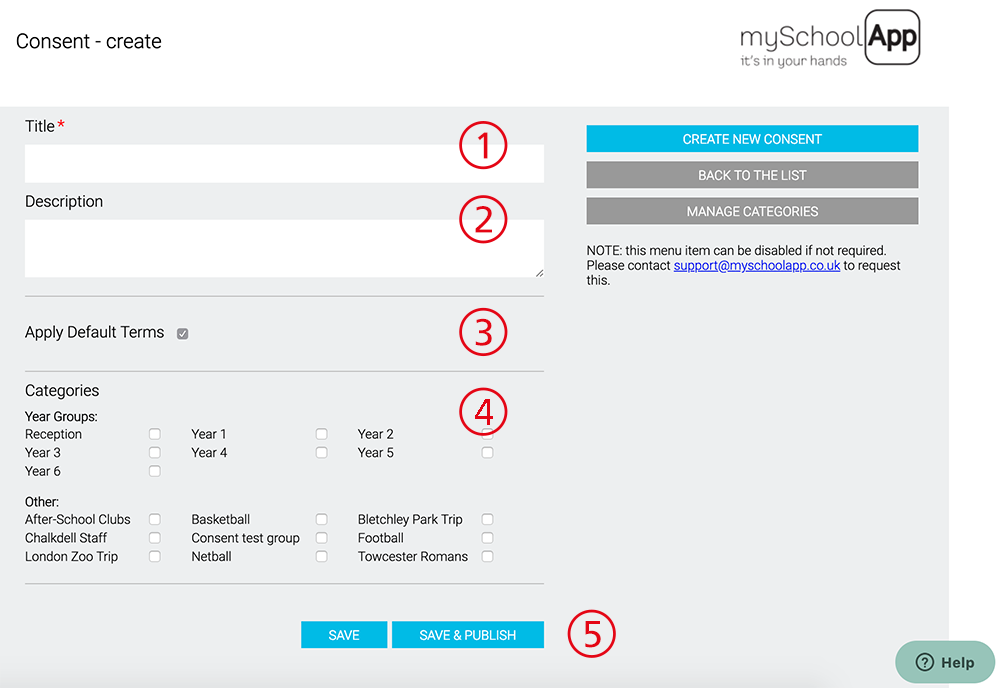Open the Help chat widget

(x=945, y=662)
